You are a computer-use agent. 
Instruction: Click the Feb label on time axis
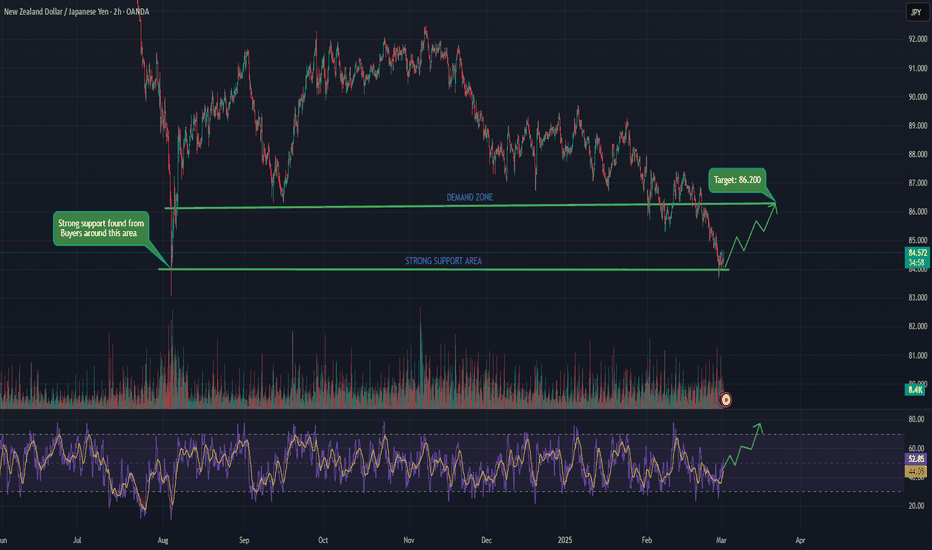point(647,540)
